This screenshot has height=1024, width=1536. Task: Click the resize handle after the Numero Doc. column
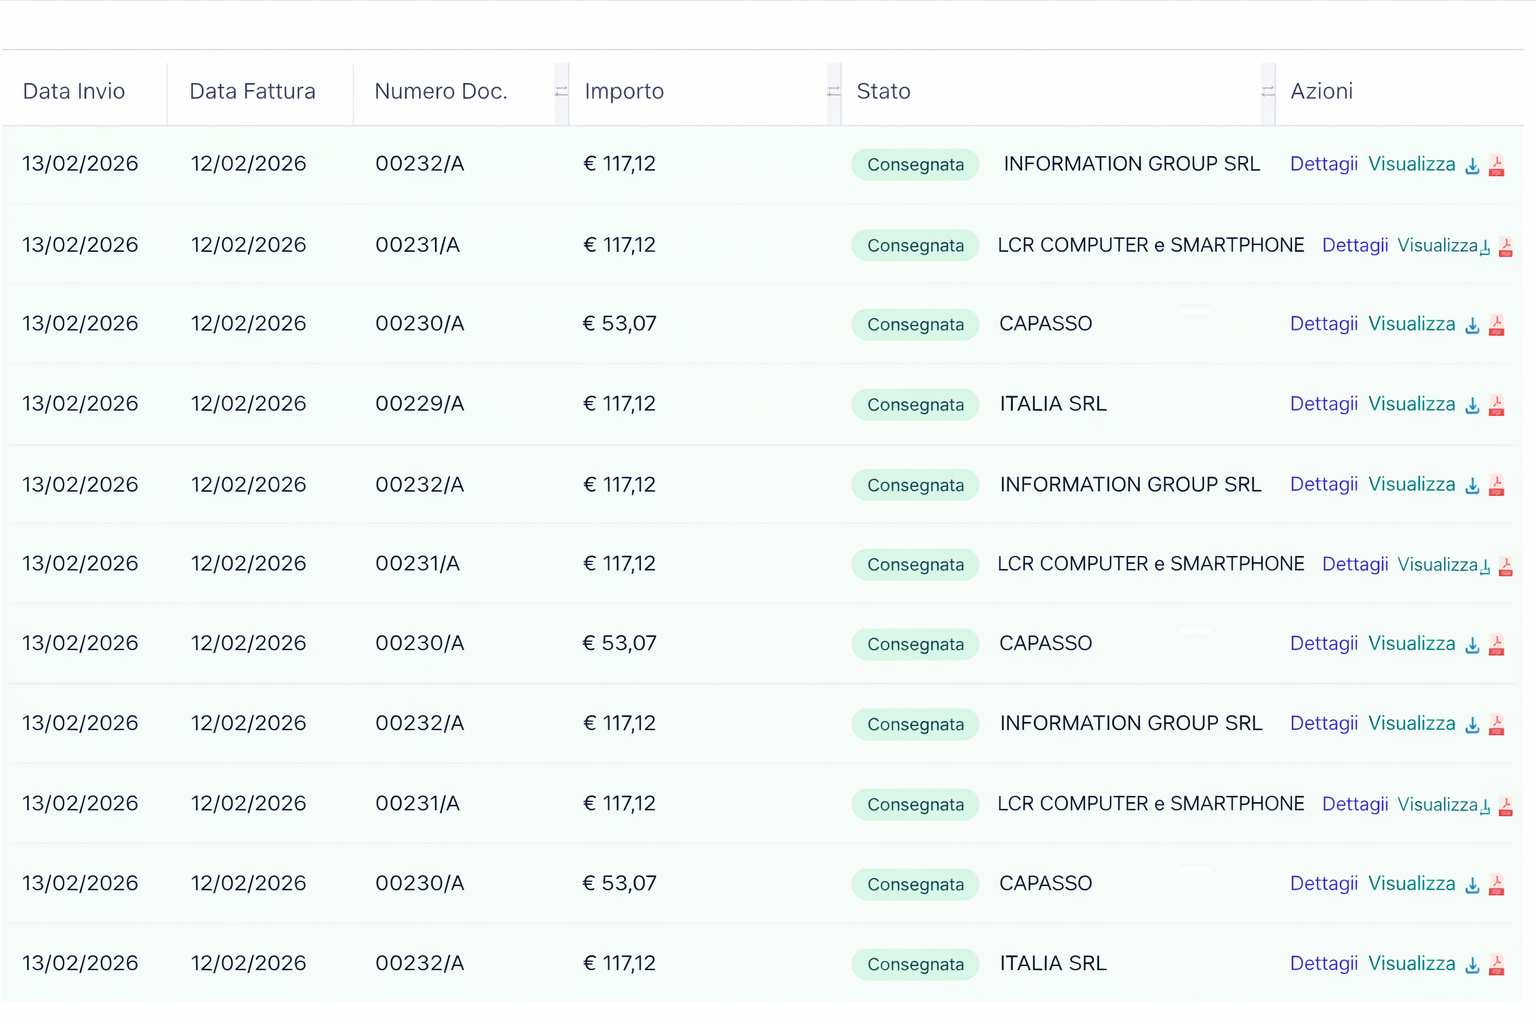tap(561, 92)
